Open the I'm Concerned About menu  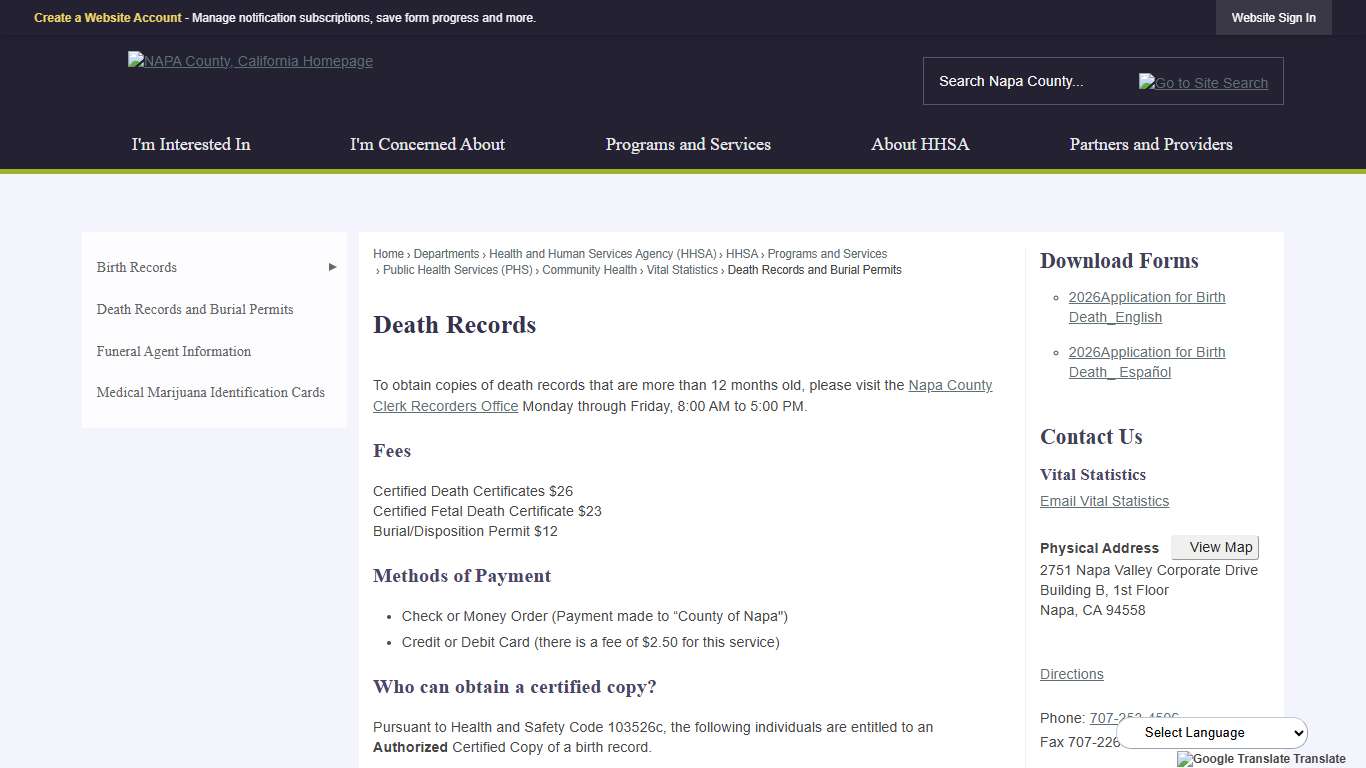(x=427, y=144)
